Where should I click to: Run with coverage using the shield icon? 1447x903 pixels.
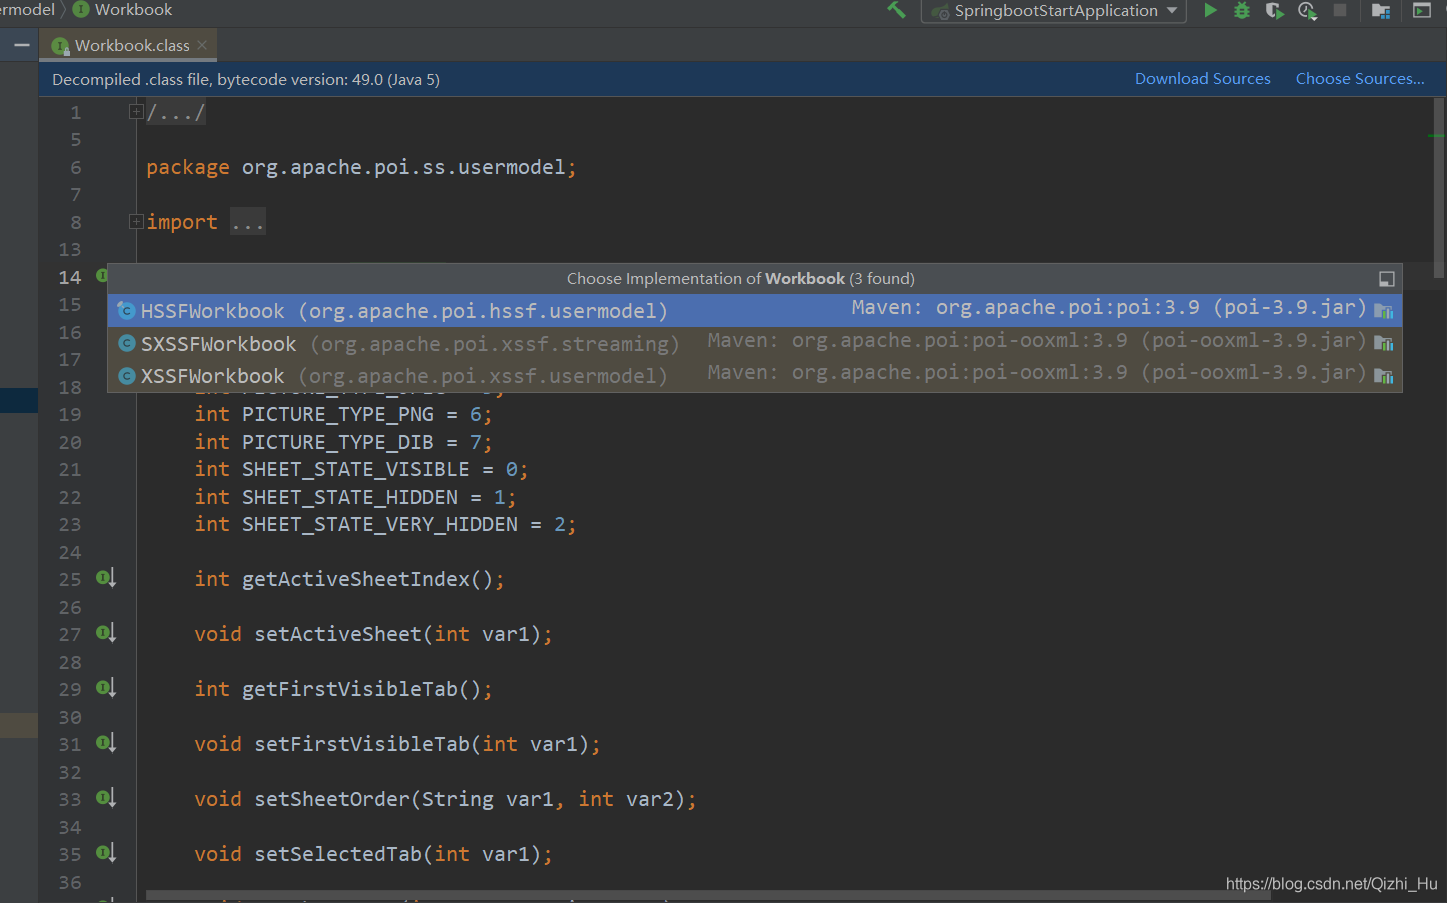coord(1274,10)
